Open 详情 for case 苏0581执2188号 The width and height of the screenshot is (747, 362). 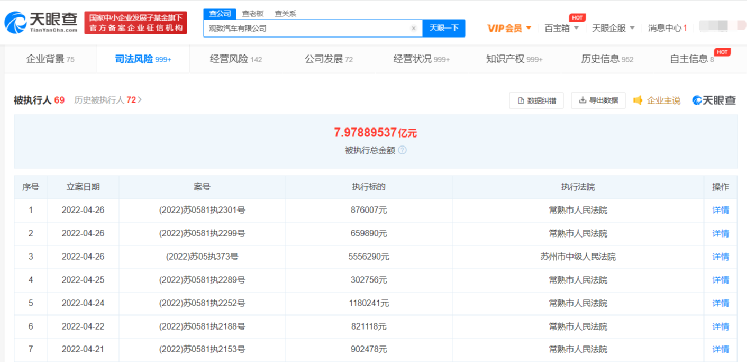721,327
